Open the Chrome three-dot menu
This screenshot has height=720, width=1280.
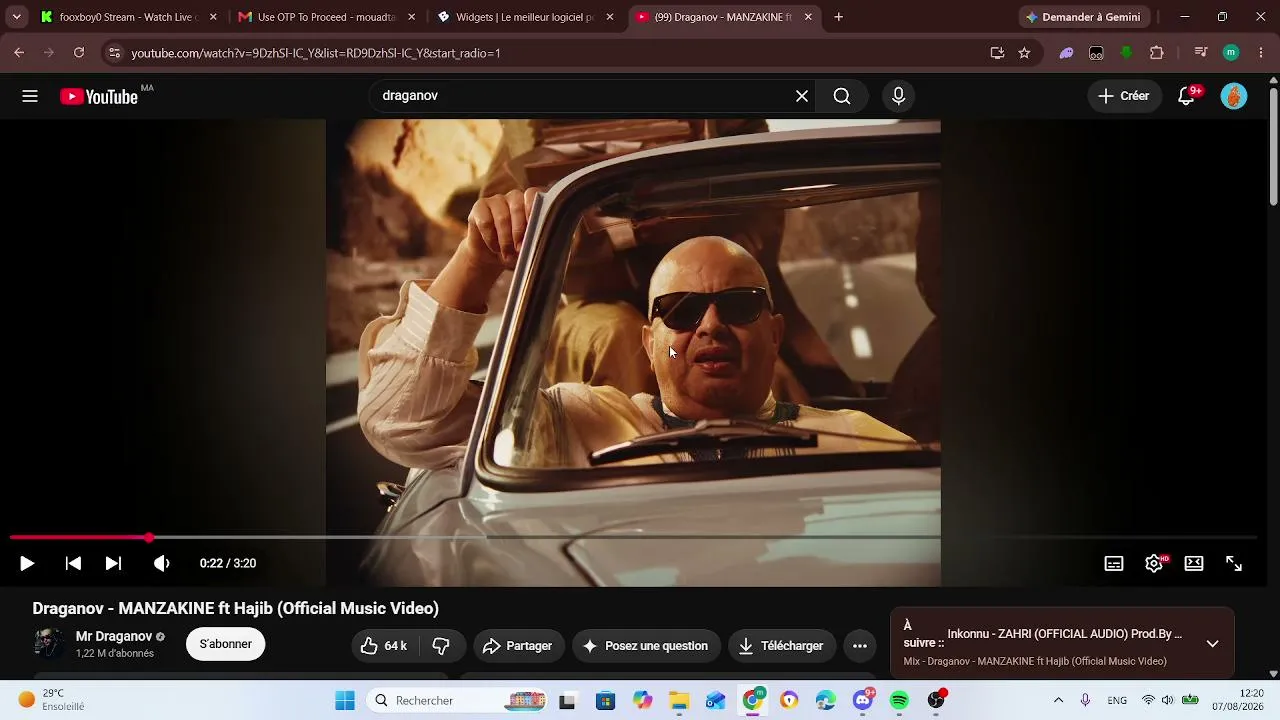[1260, 53]
